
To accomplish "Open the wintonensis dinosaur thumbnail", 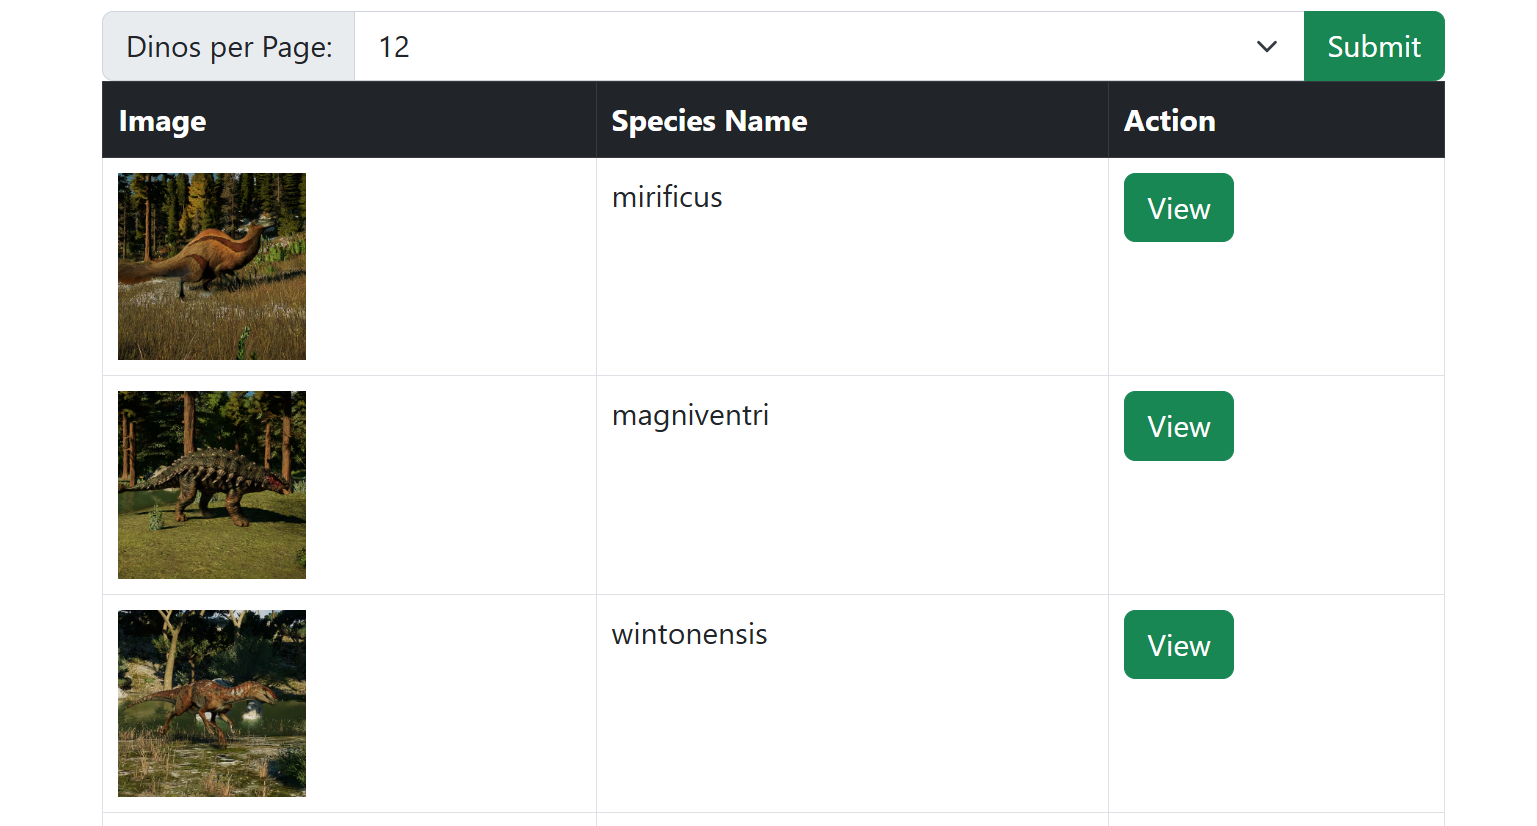I will pos(212,703).
